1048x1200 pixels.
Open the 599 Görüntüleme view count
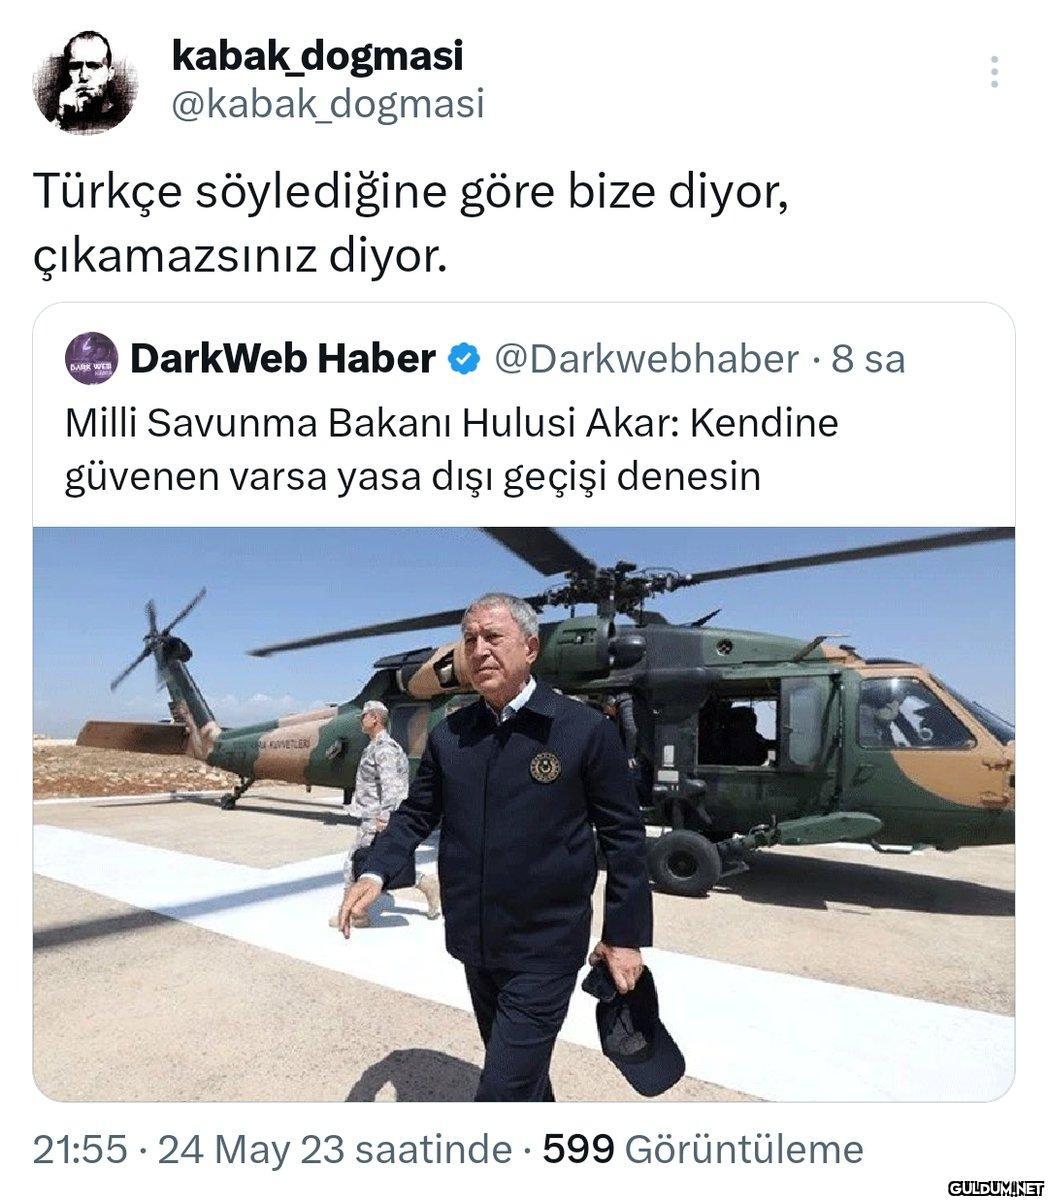(702, 1150)
